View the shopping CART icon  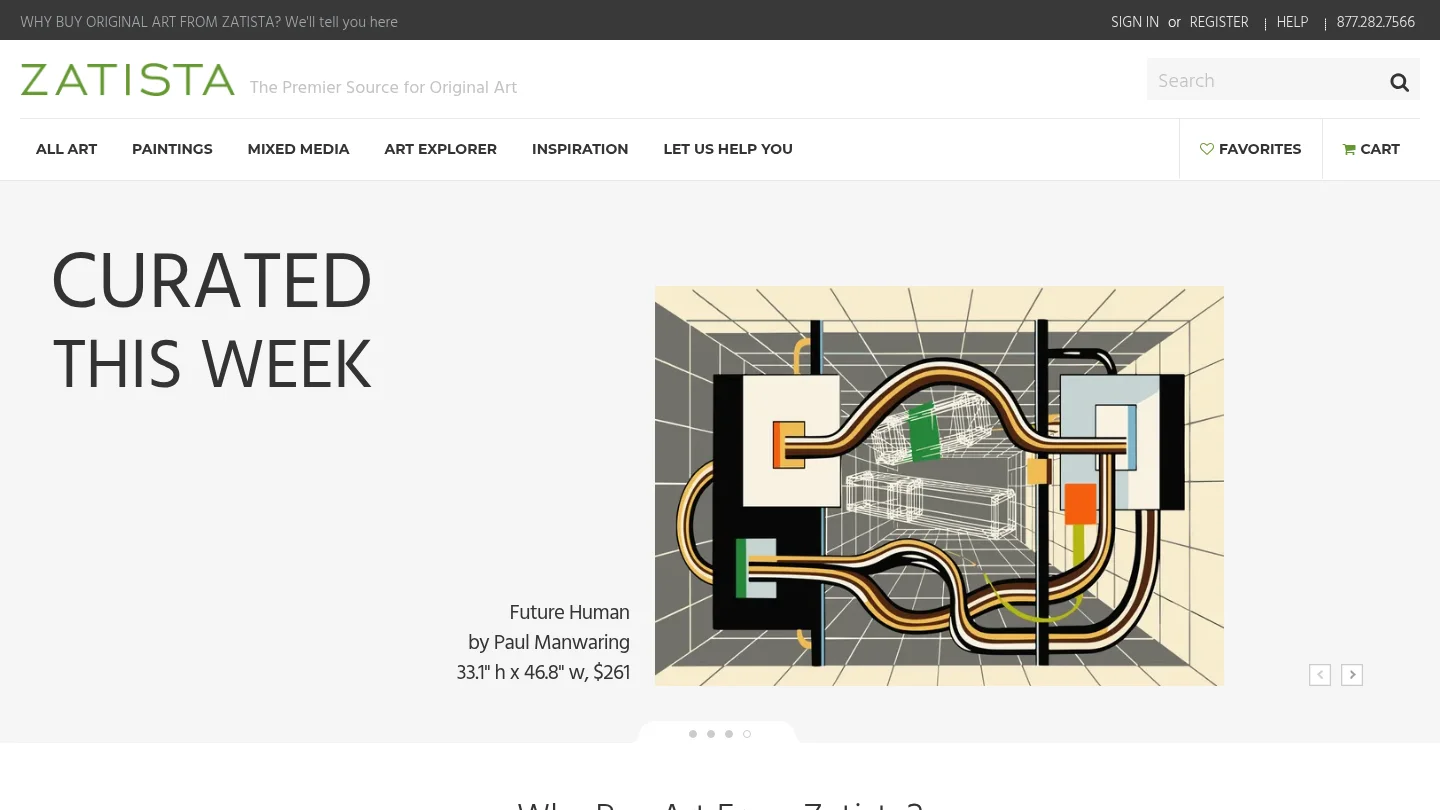(1349, 149)
